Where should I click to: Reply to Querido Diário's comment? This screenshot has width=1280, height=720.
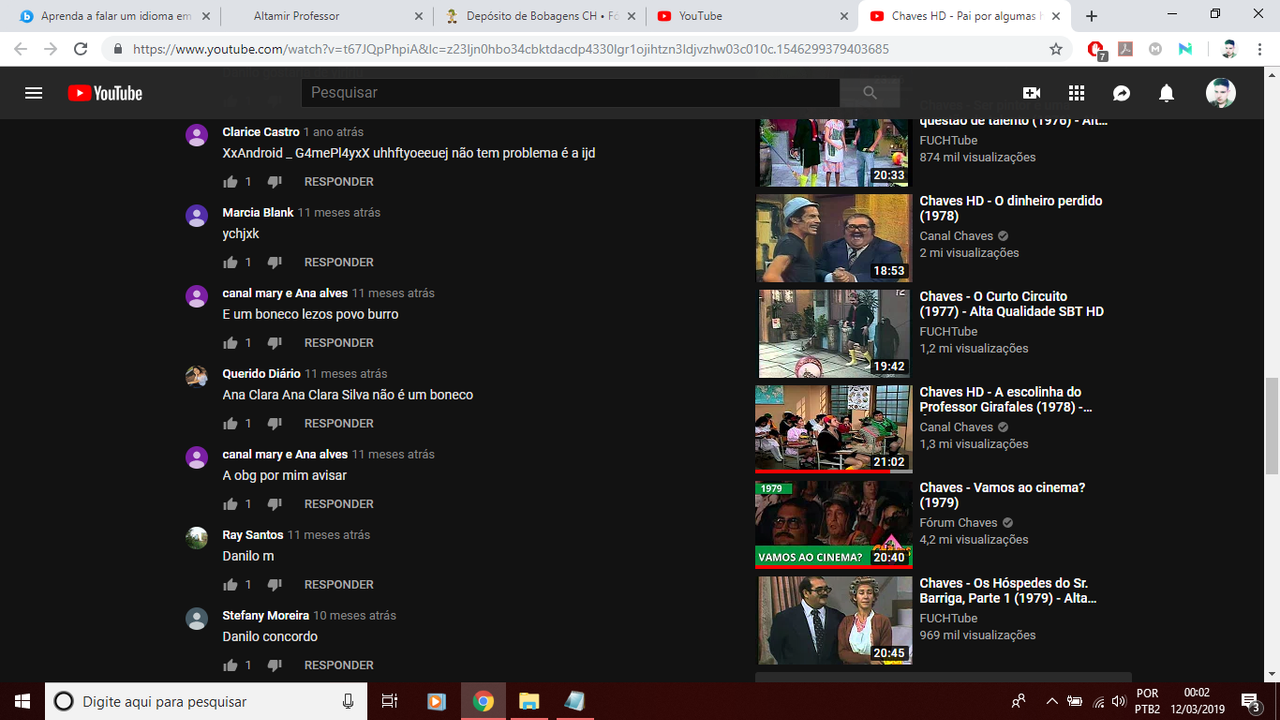point(339,423)
